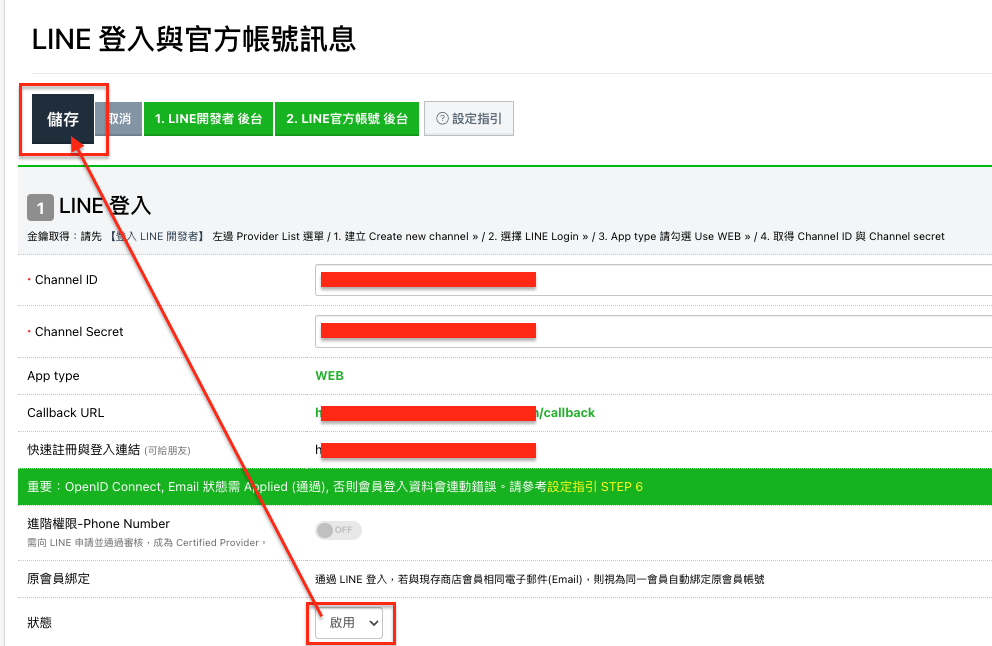
Task: Click the Channel ID label
Action: click(x=66, y=280)
